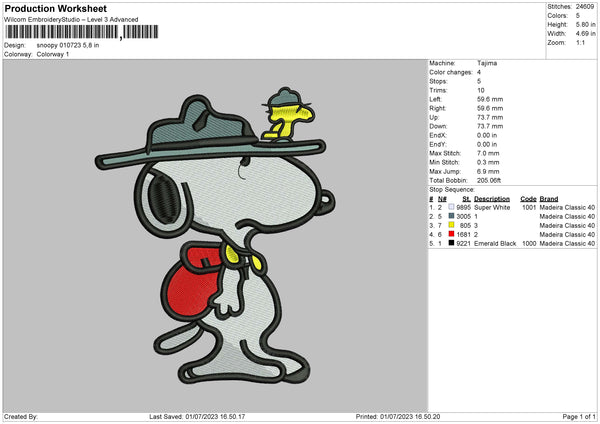Click the height value "5.80 in"
The height and width of the screenshot is (424, 600).
585,24
